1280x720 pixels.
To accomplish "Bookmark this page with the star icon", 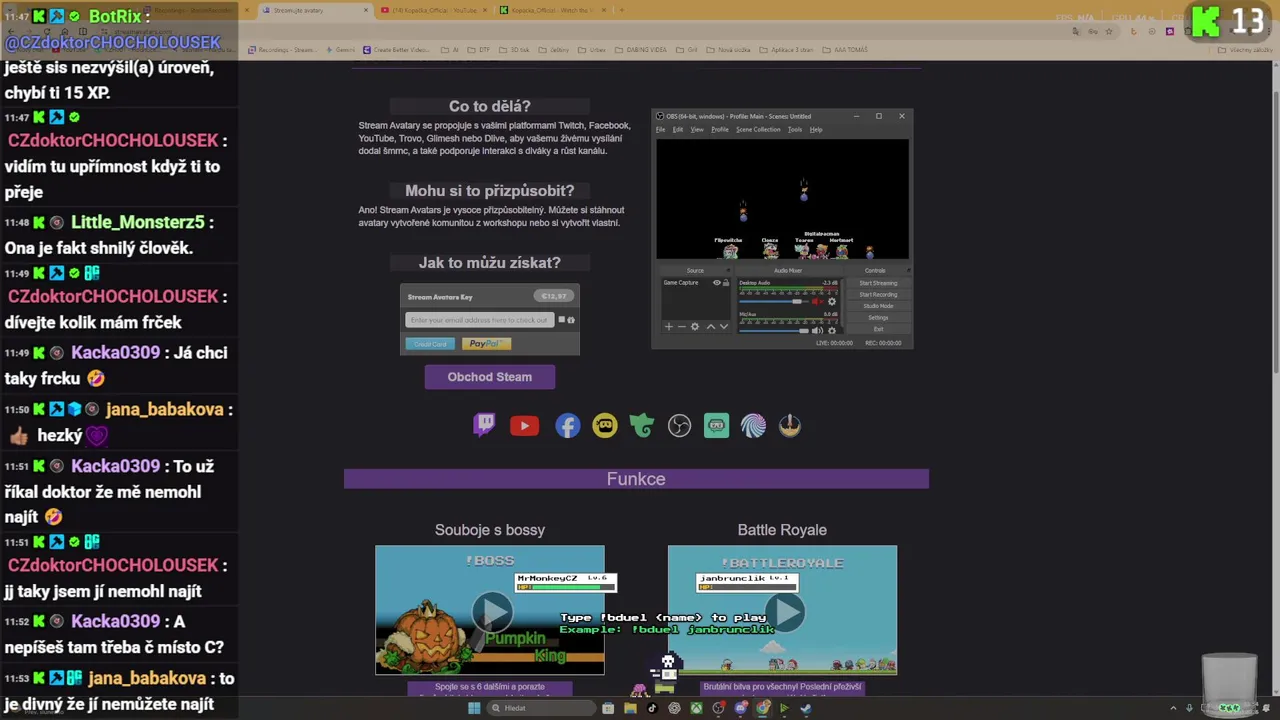I will [1109, 32].
